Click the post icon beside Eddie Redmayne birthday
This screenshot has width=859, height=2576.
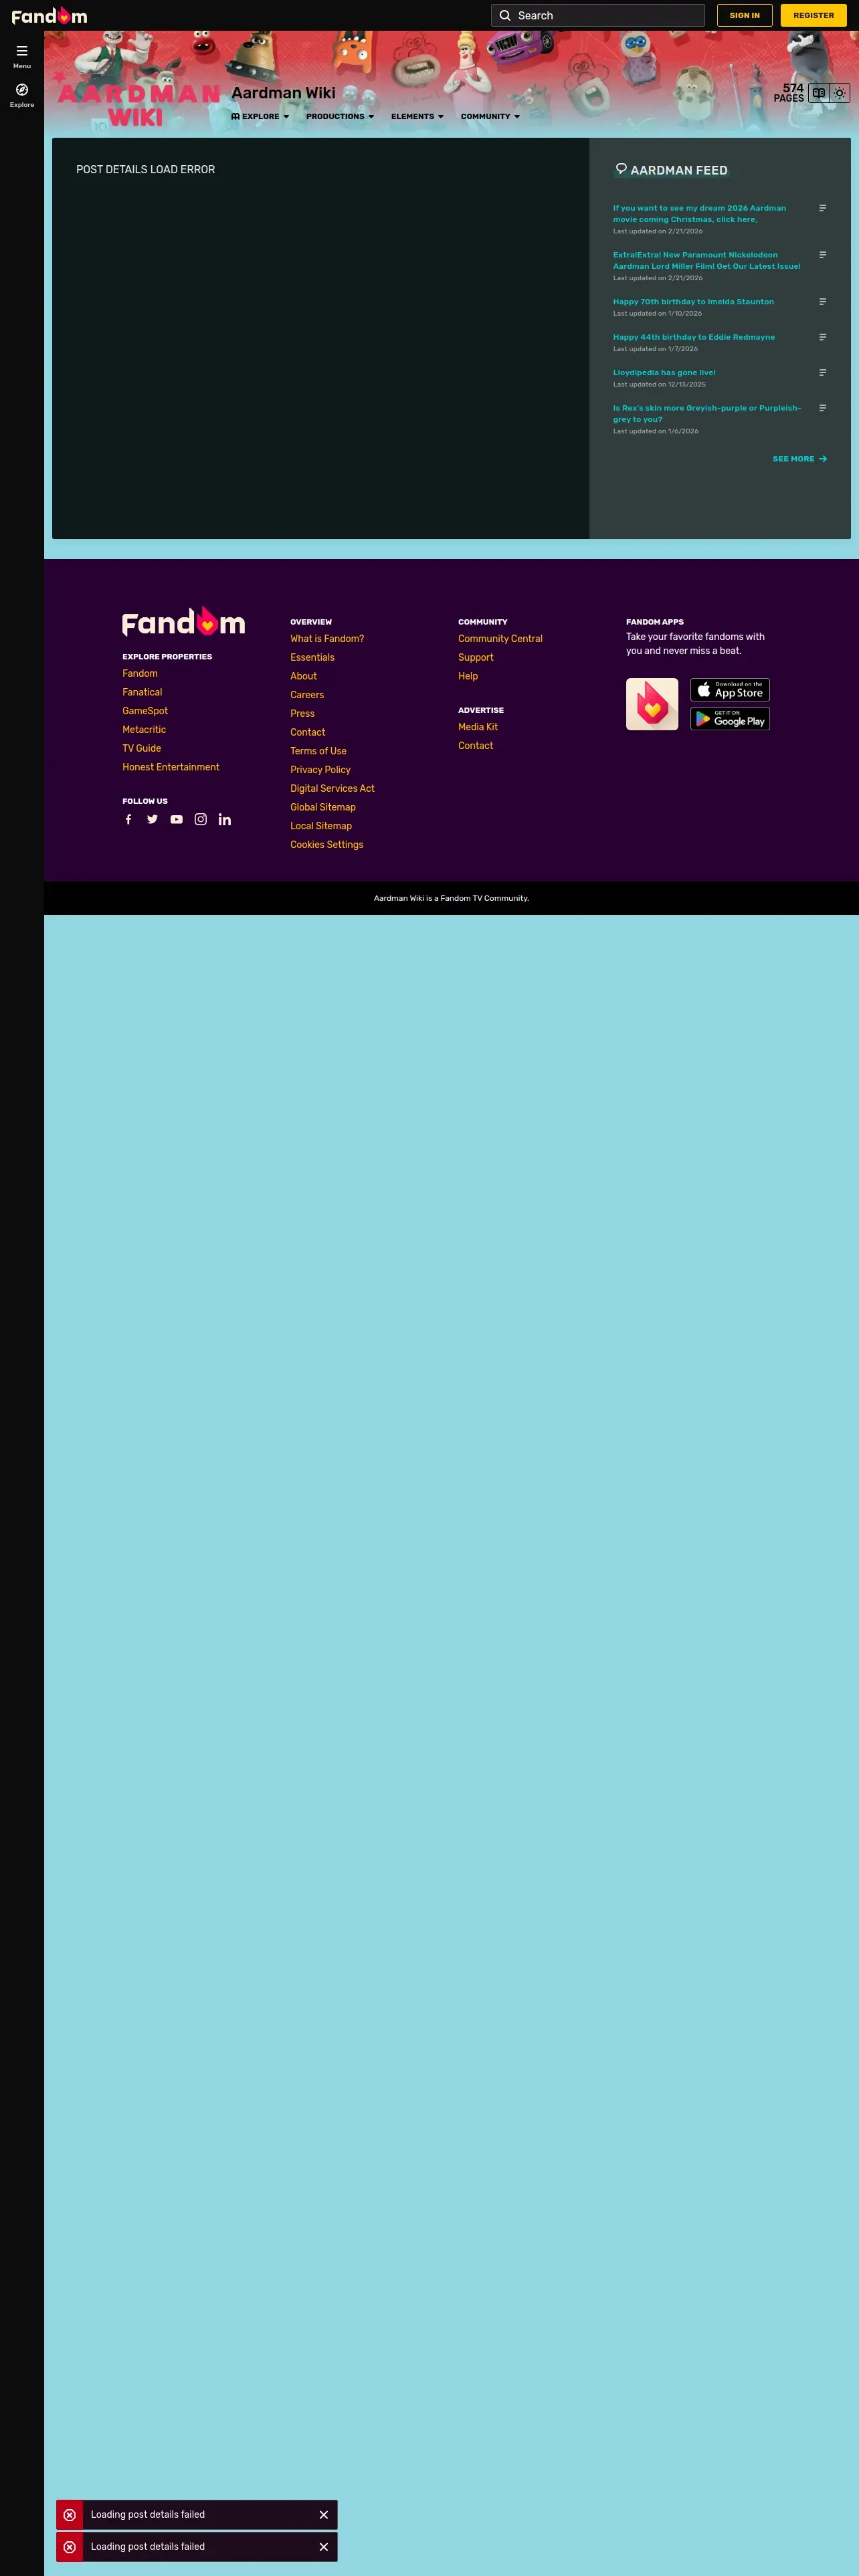822,337
